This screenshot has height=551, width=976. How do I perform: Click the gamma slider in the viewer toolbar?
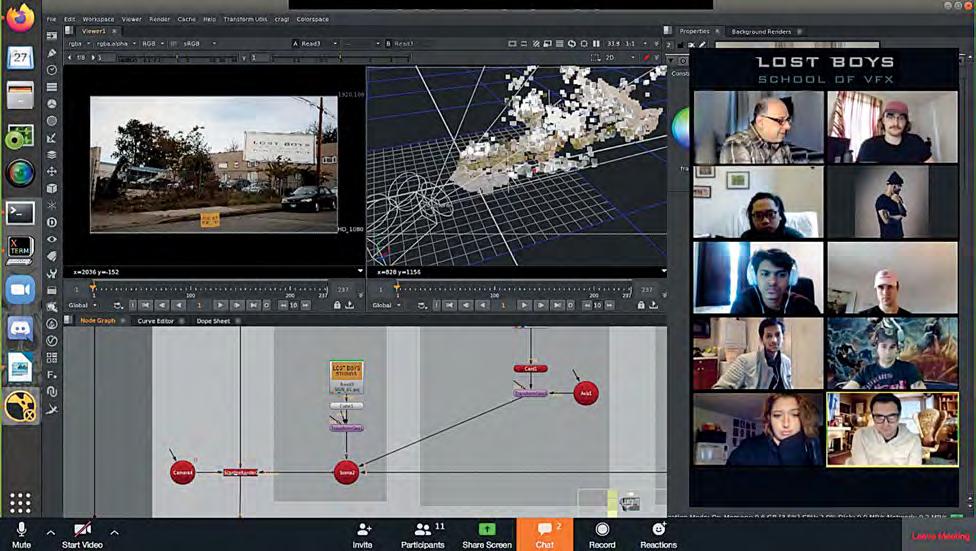pyautogui.click(x=339, y=57)
